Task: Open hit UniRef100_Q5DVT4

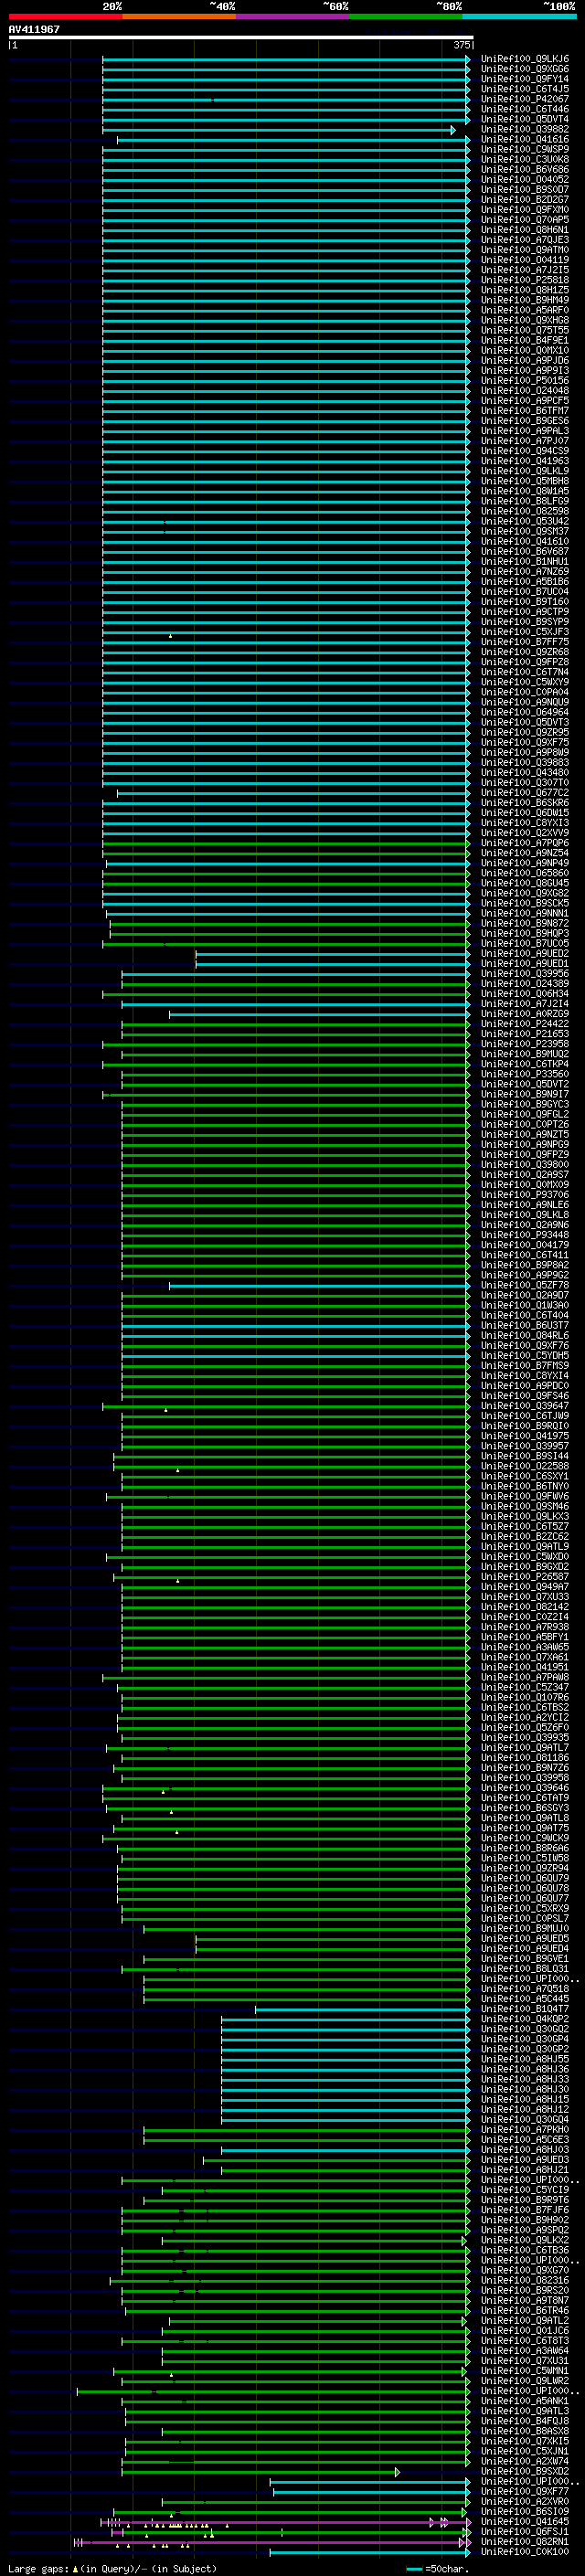Action: point(525,120)
